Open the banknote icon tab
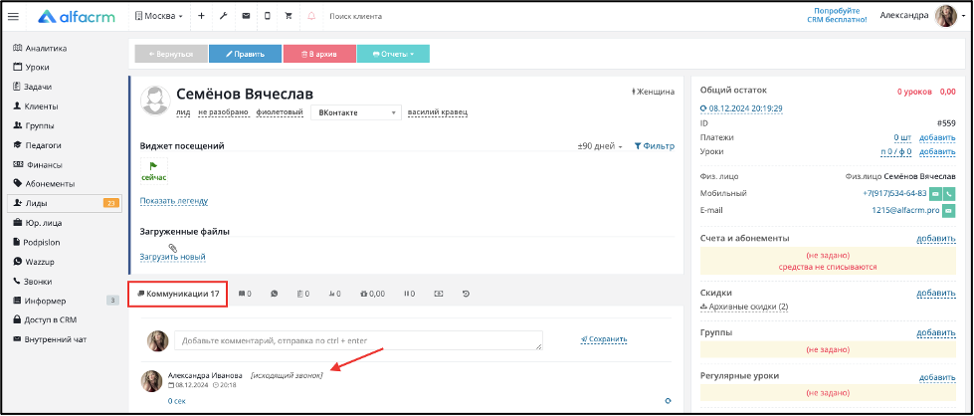974x416 pixels. point(439,294)
